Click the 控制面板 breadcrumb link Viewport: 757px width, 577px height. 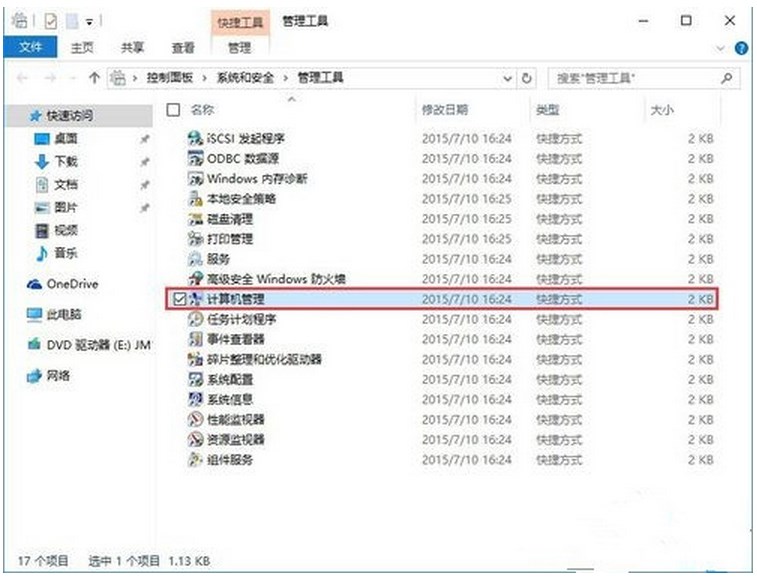[x=170, y=77]
